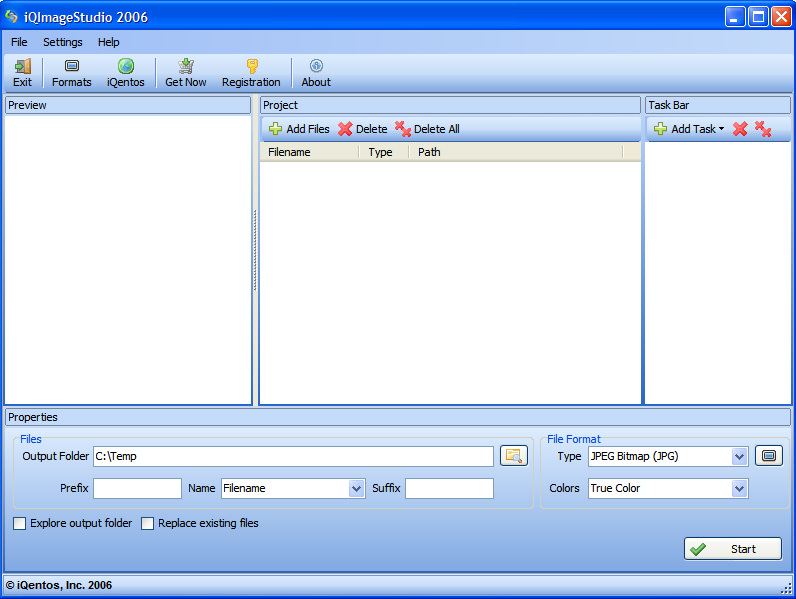This screenshot has height=599, width=796.
Task: Toggle Replace existing files checkbox
Action: [147, 523]
